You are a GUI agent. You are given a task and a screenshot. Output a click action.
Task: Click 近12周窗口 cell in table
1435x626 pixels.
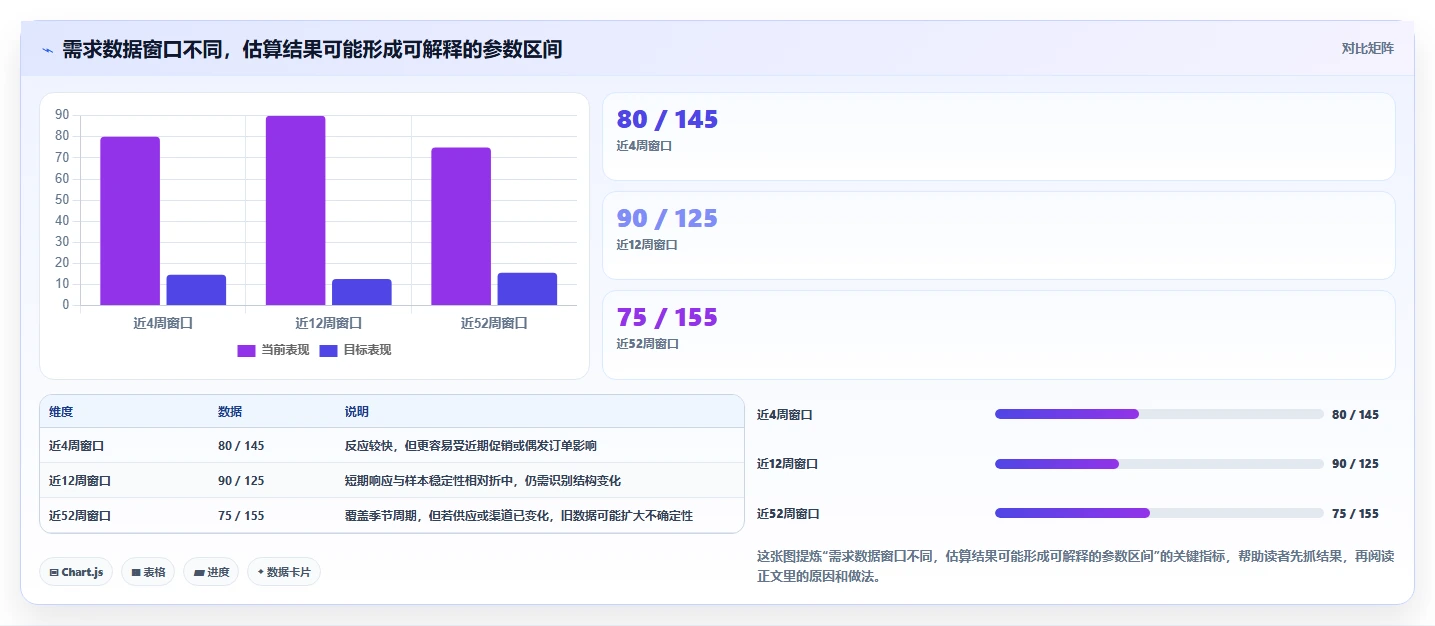80,481
